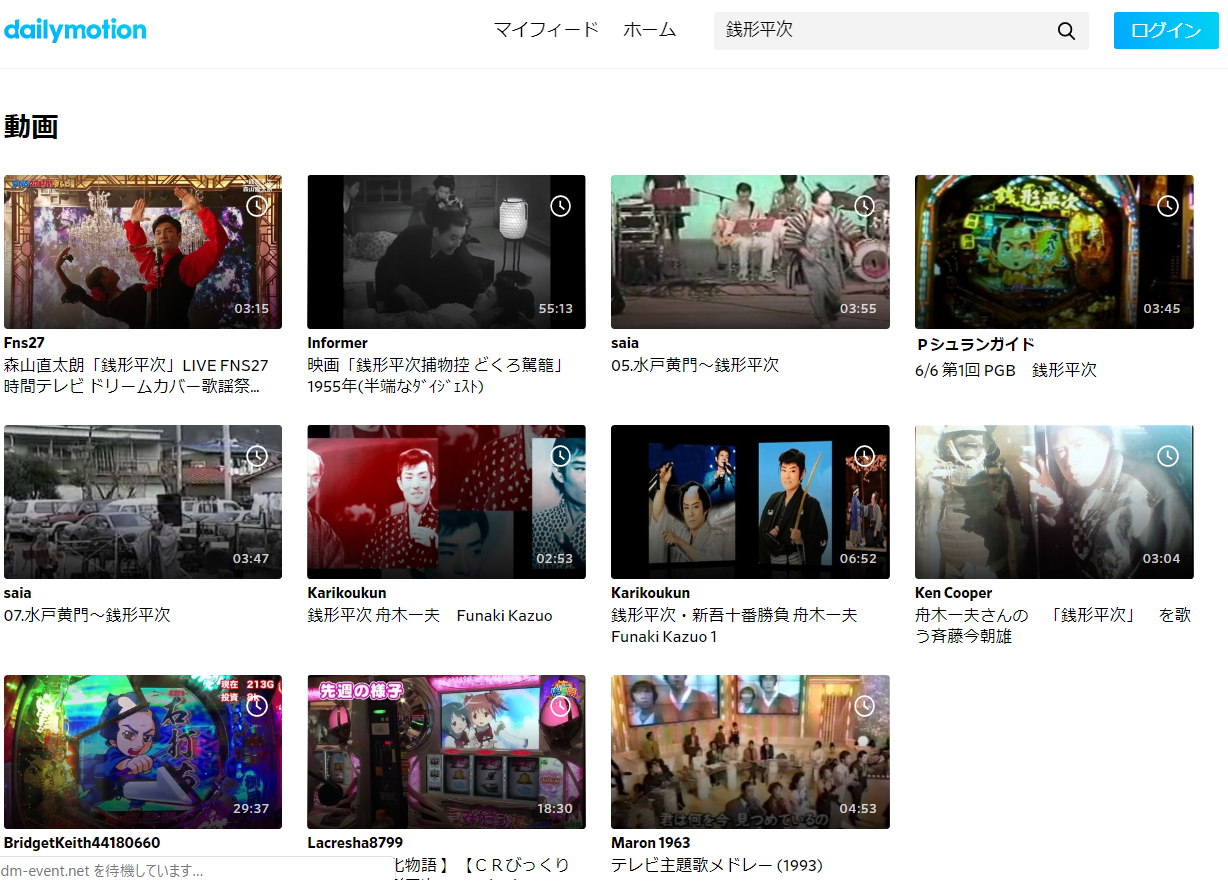Open Karikoukun channel under 新吾十番勝負 video

650,593
